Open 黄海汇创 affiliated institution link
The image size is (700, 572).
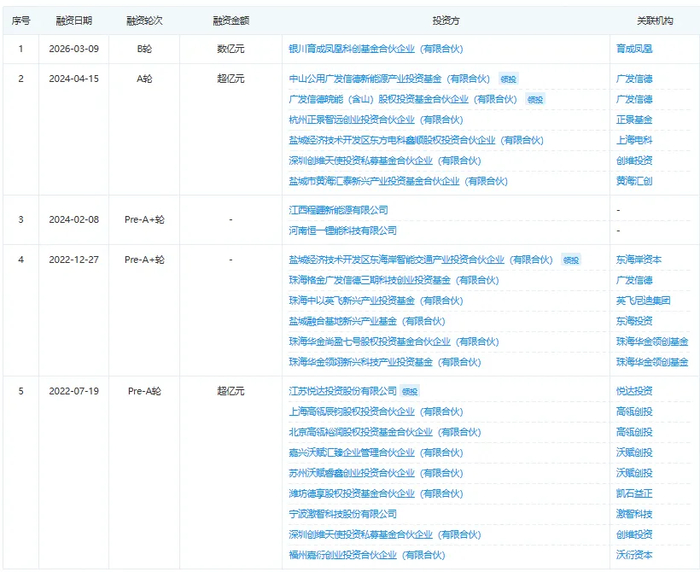pyautogui.click(x=634, y=181)
